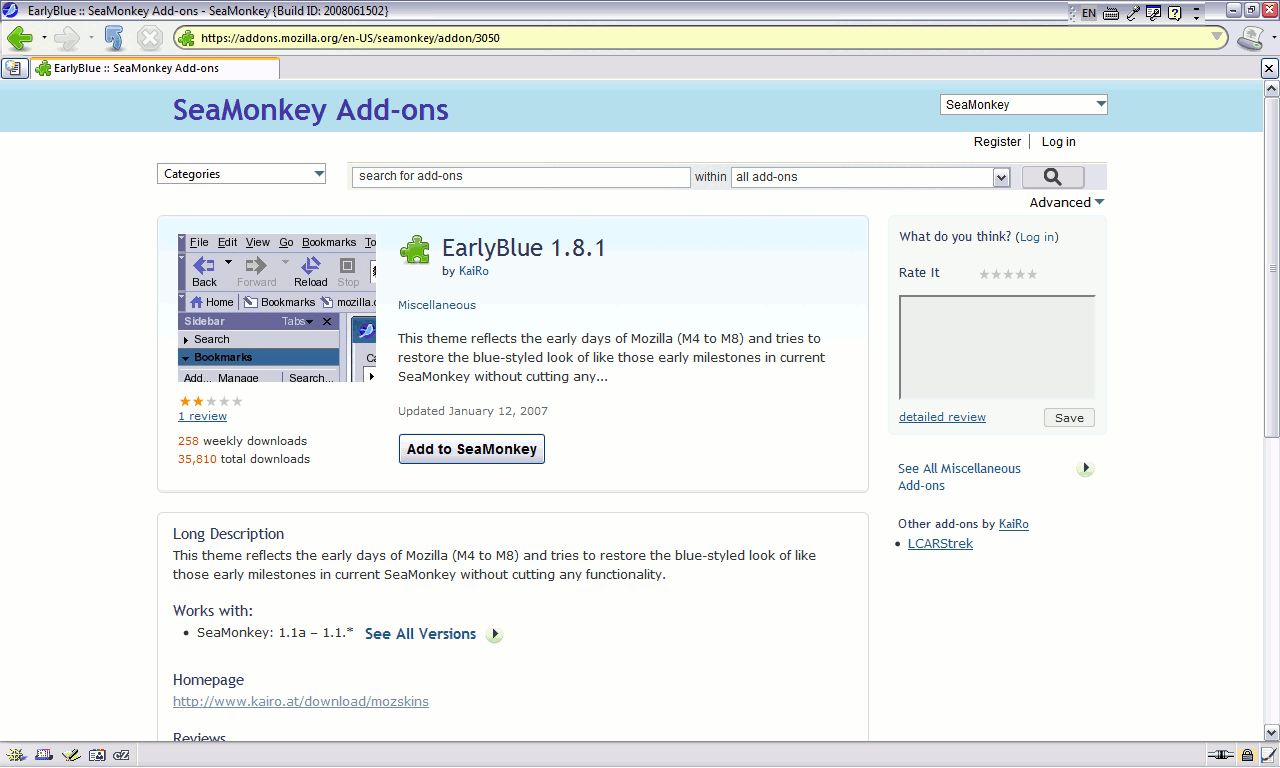Click the green puzzle icon next to EarlyBlue 1.8.1
This screenshot has width=1280, height=768.
click(415, 250)
